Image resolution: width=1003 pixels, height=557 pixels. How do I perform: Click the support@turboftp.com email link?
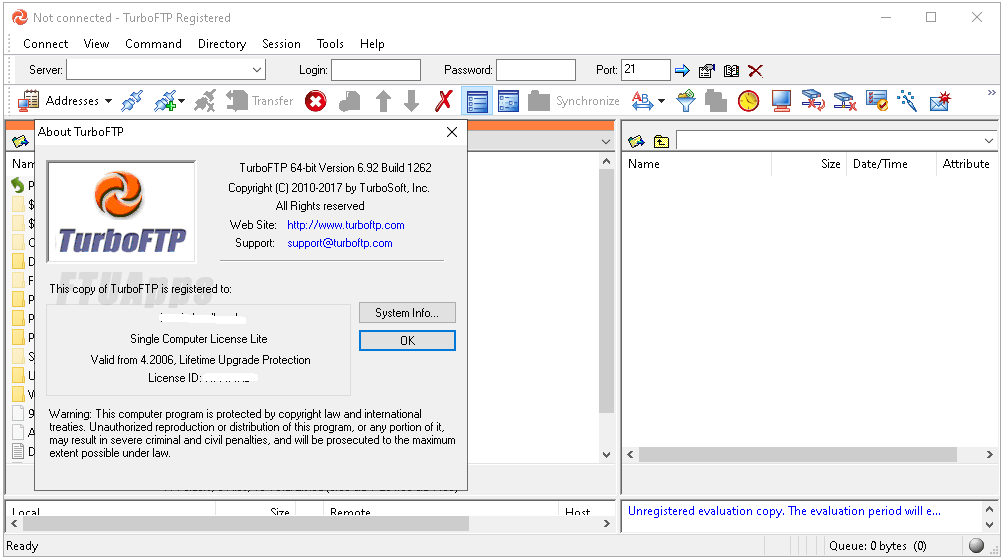coord(340,243)
